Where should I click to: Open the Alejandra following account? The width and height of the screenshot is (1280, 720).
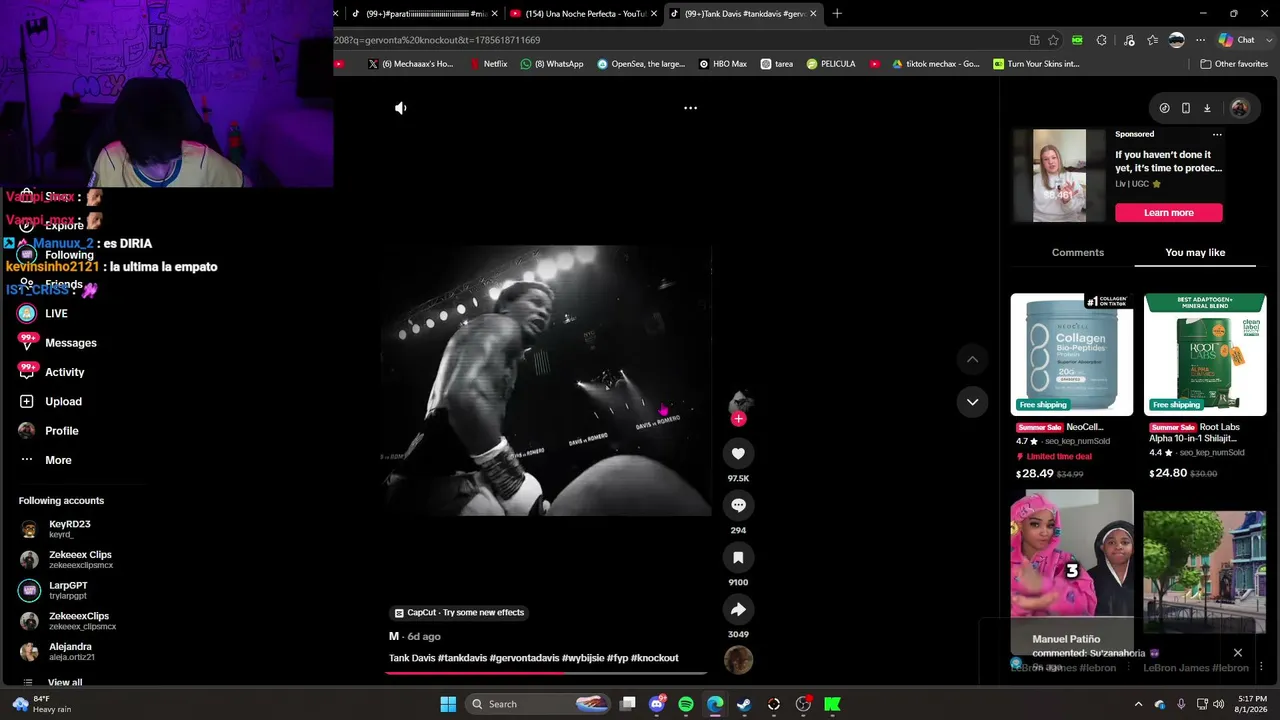[70, 652]
